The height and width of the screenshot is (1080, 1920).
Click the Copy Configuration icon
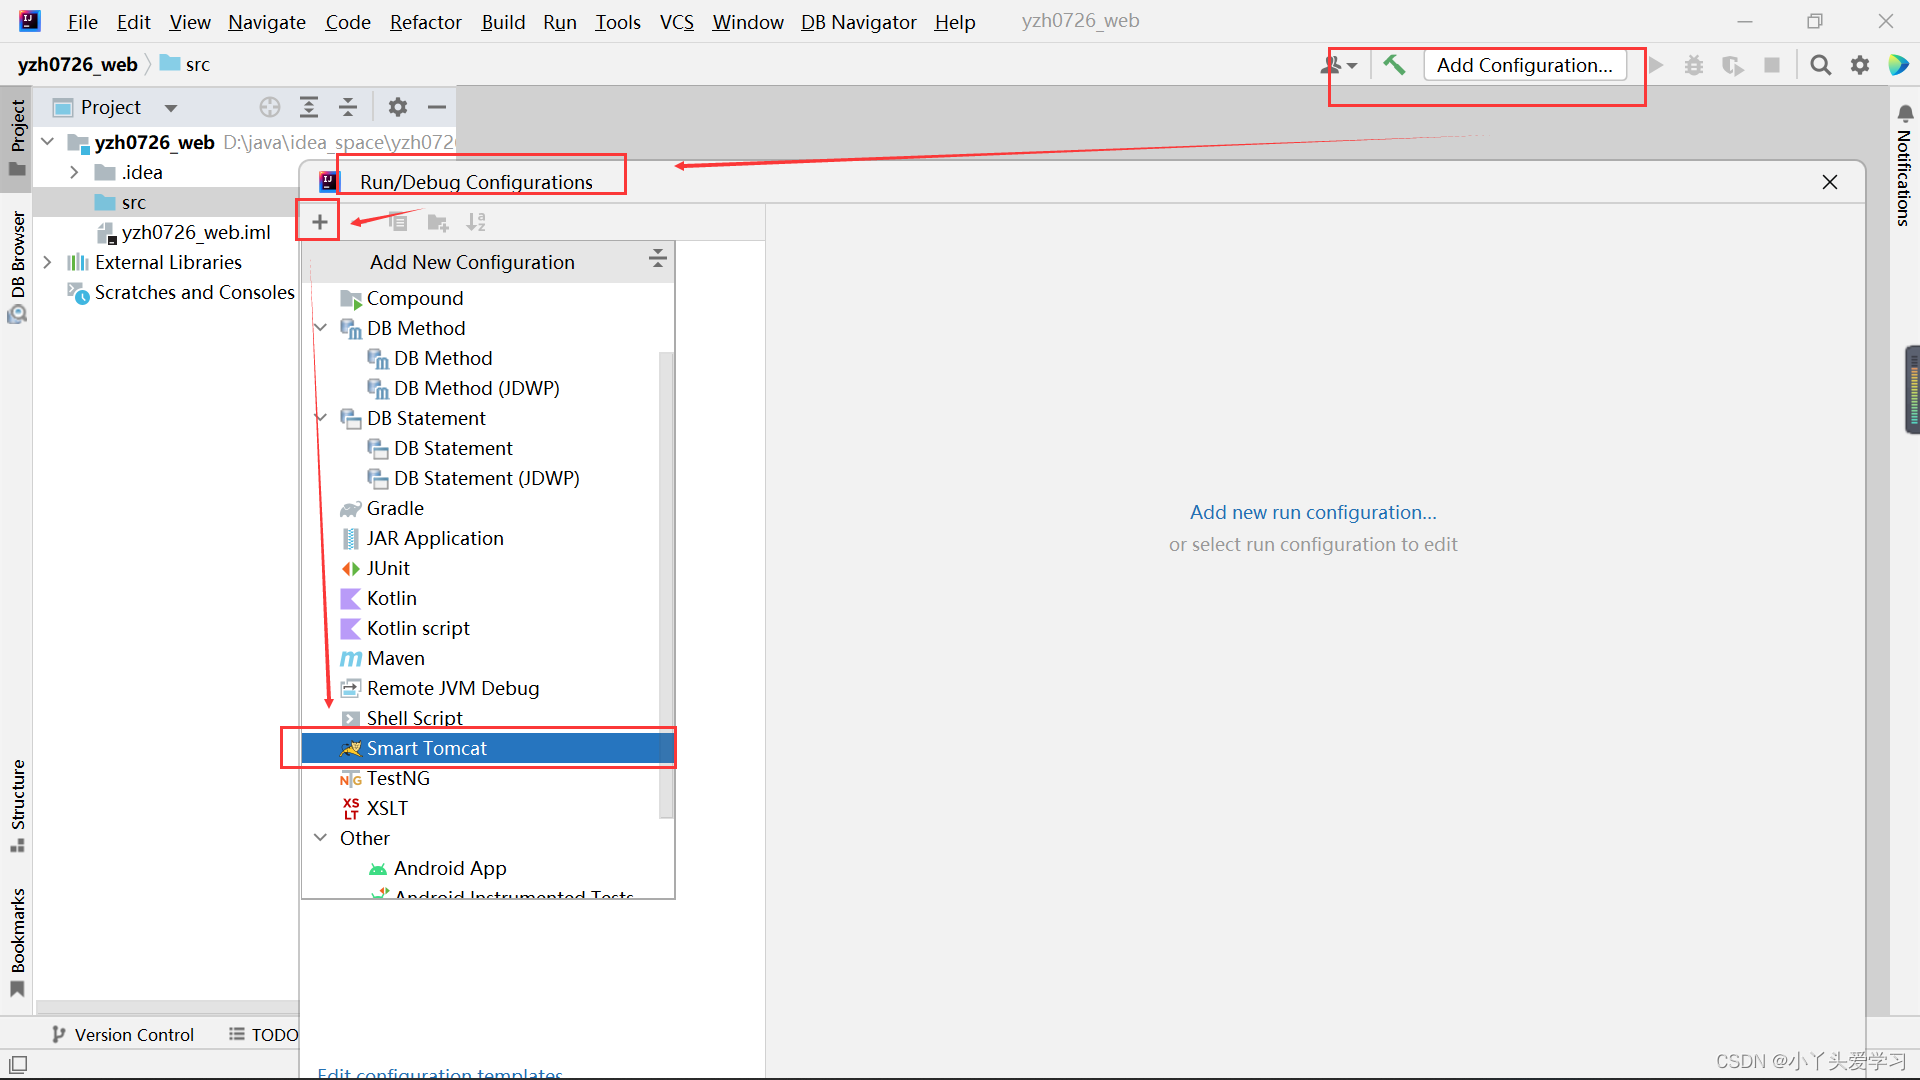398,221
